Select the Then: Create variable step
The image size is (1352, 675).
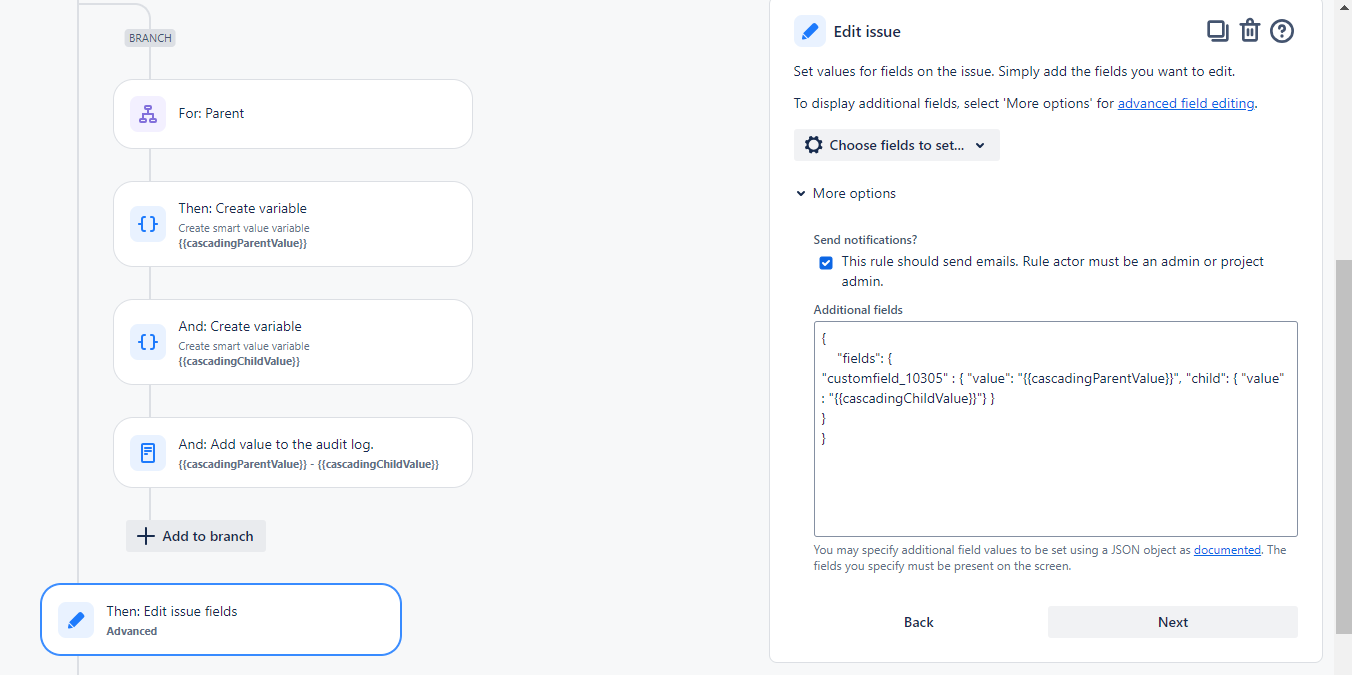point(292,224)
